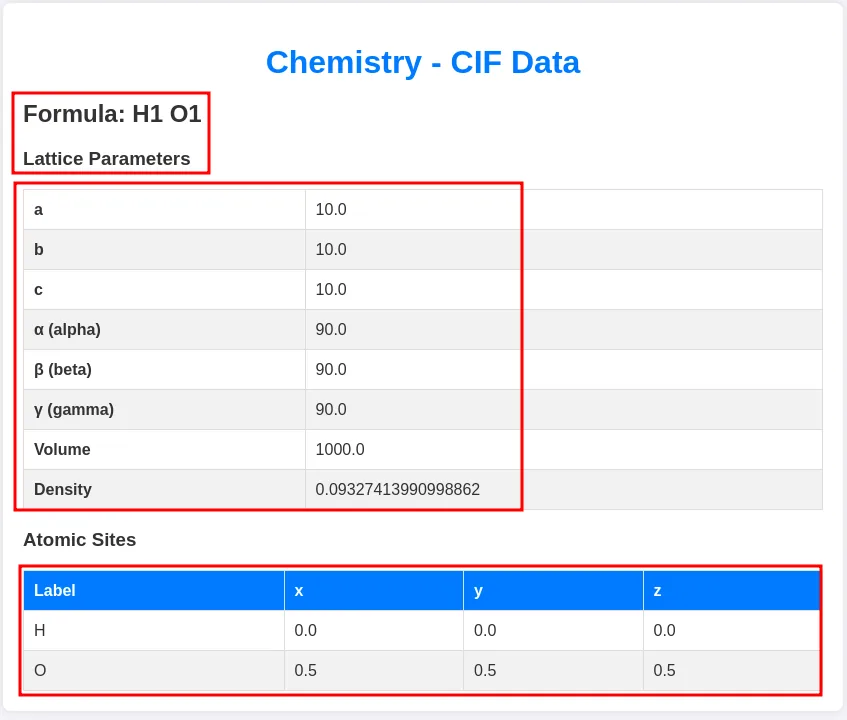Screen dimensions: 847x720
Task: Click the 'z' column header
Action: click(x=732, y=590)
